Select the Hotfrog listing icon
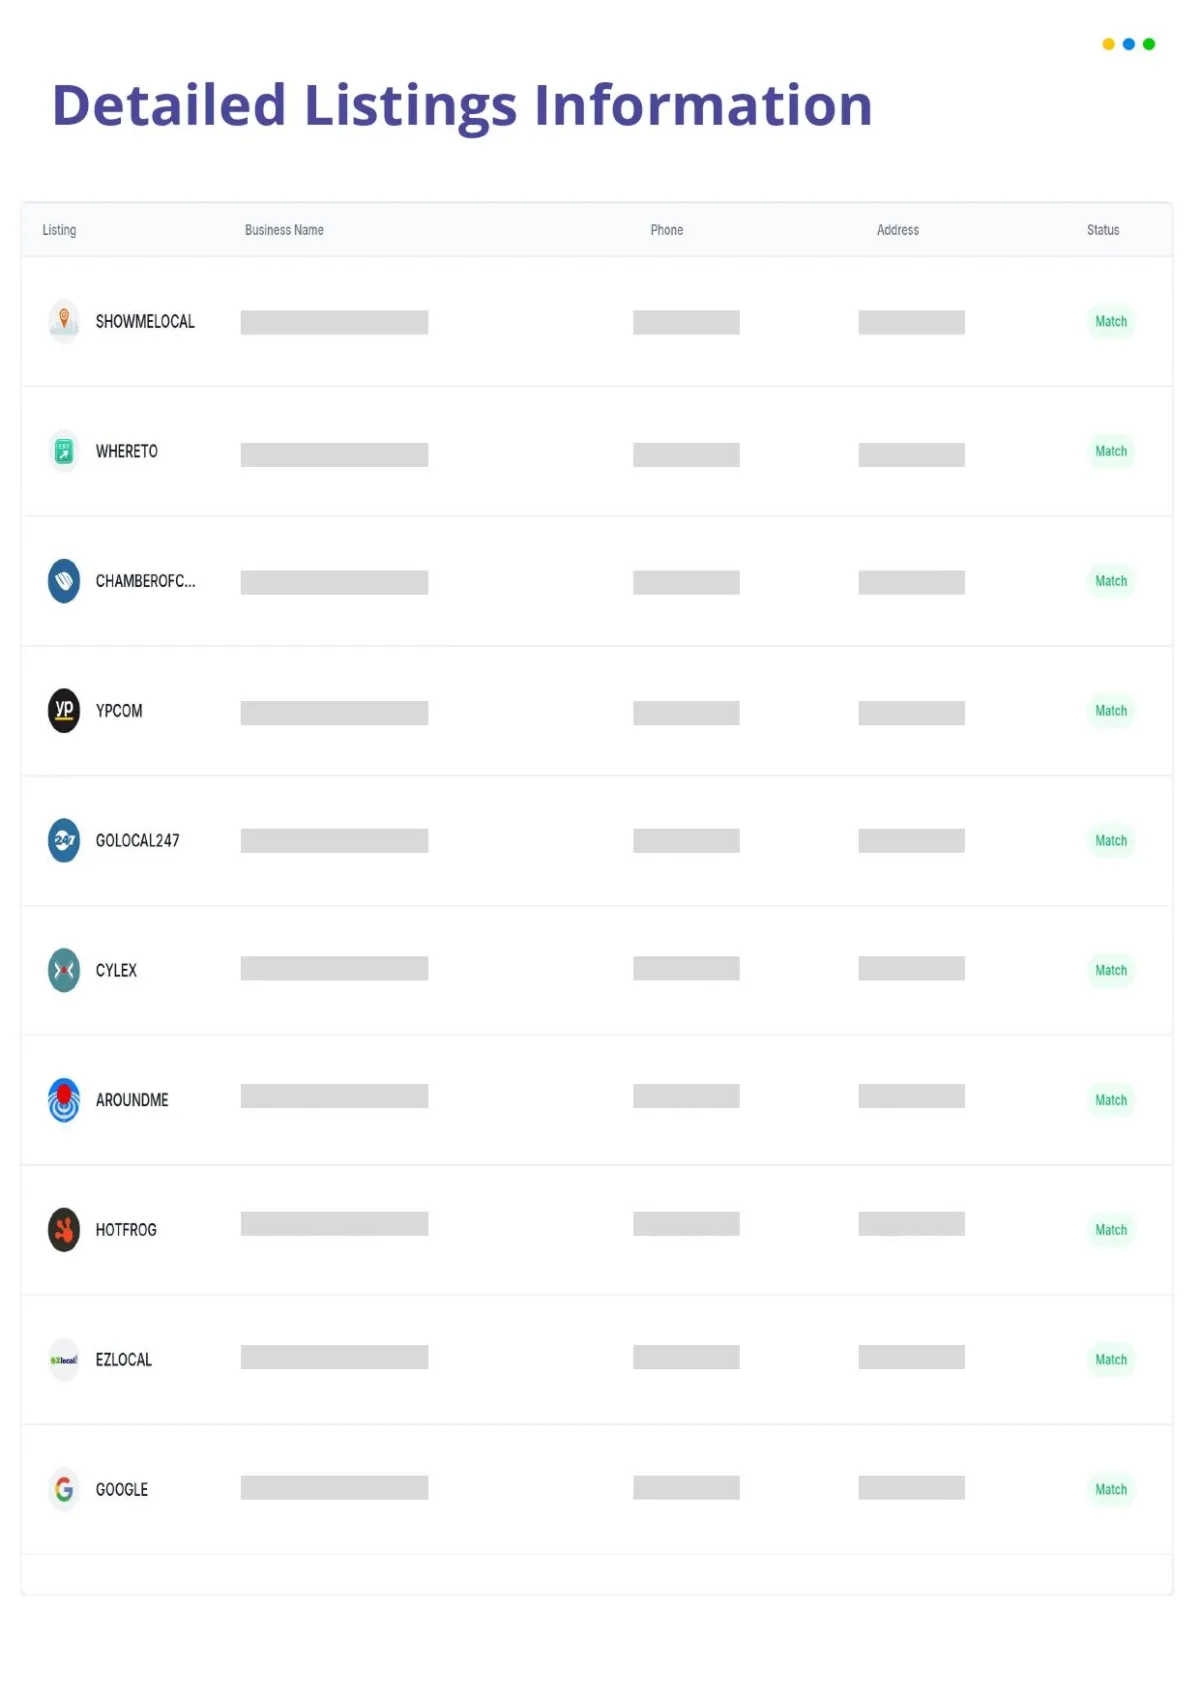1200x1696 pixels. 64,1230
